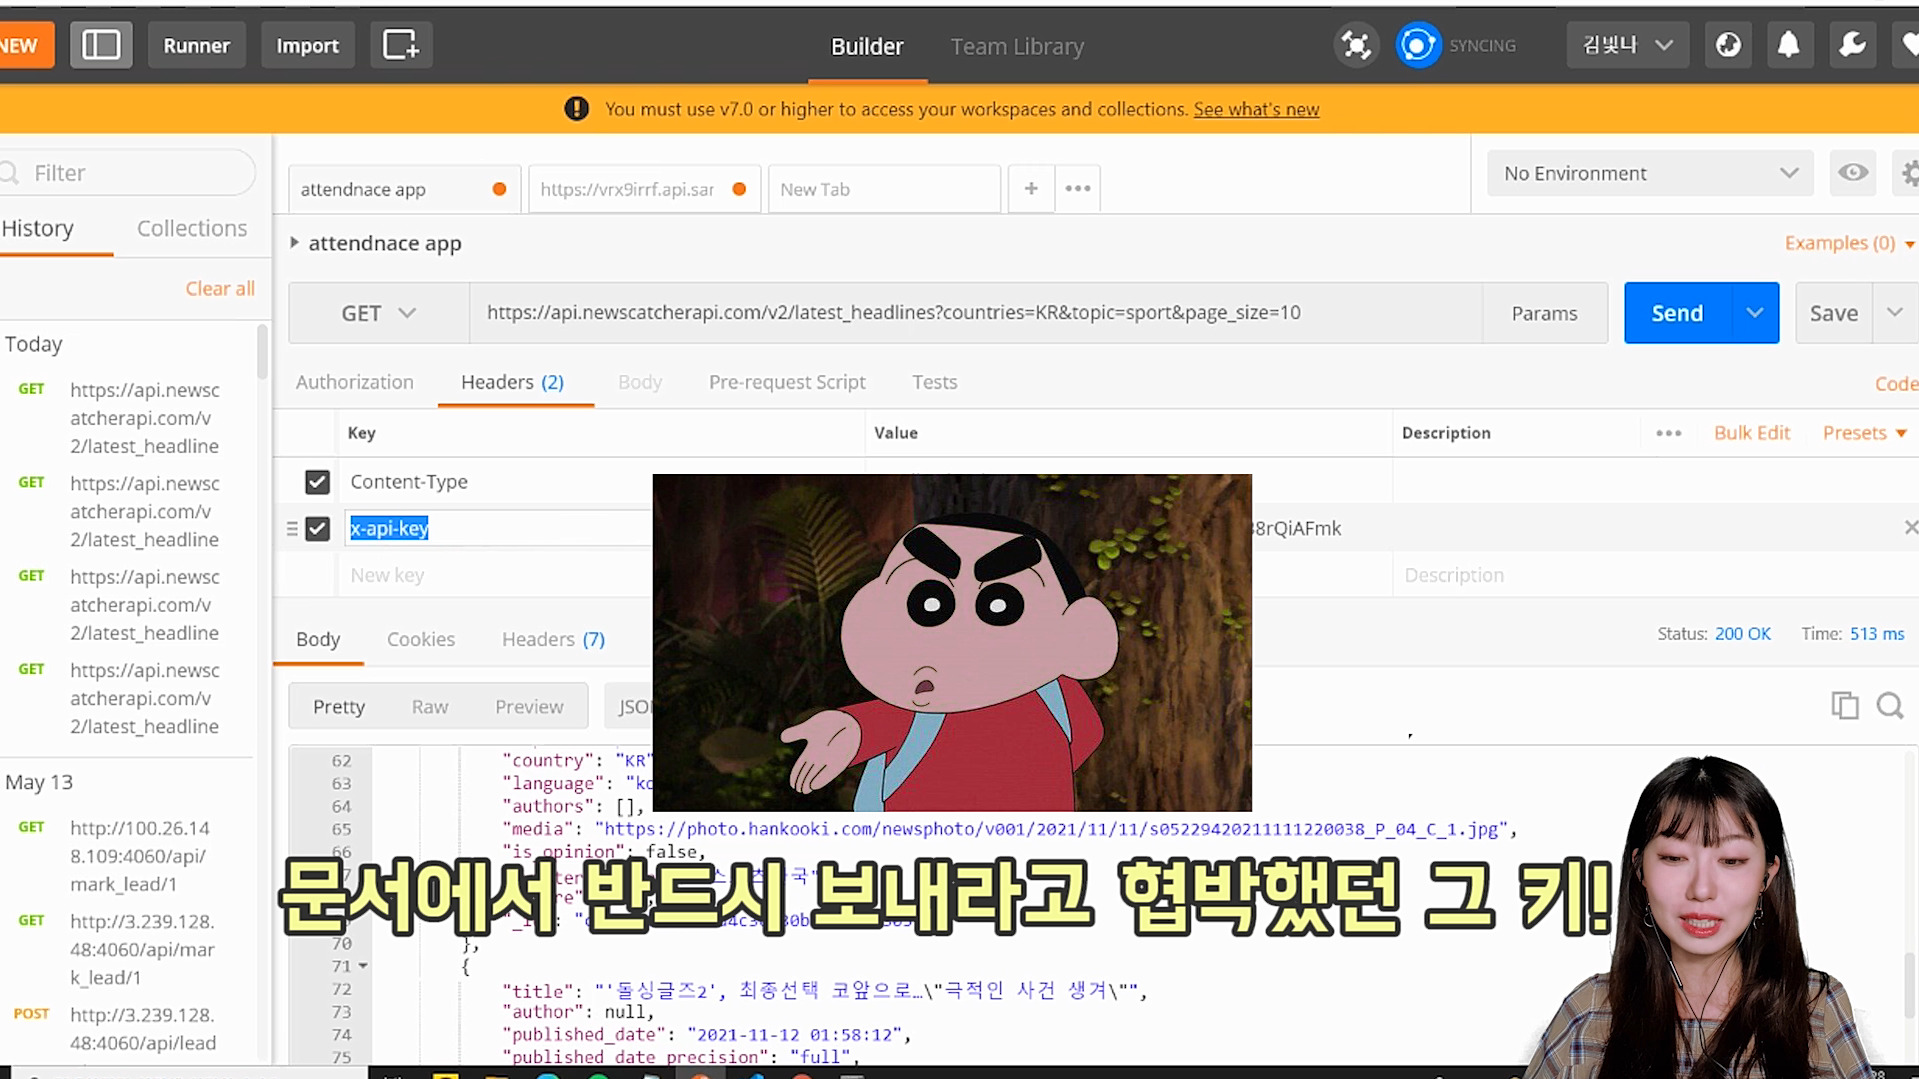Click the new window icon

click(x=401, y=45)
